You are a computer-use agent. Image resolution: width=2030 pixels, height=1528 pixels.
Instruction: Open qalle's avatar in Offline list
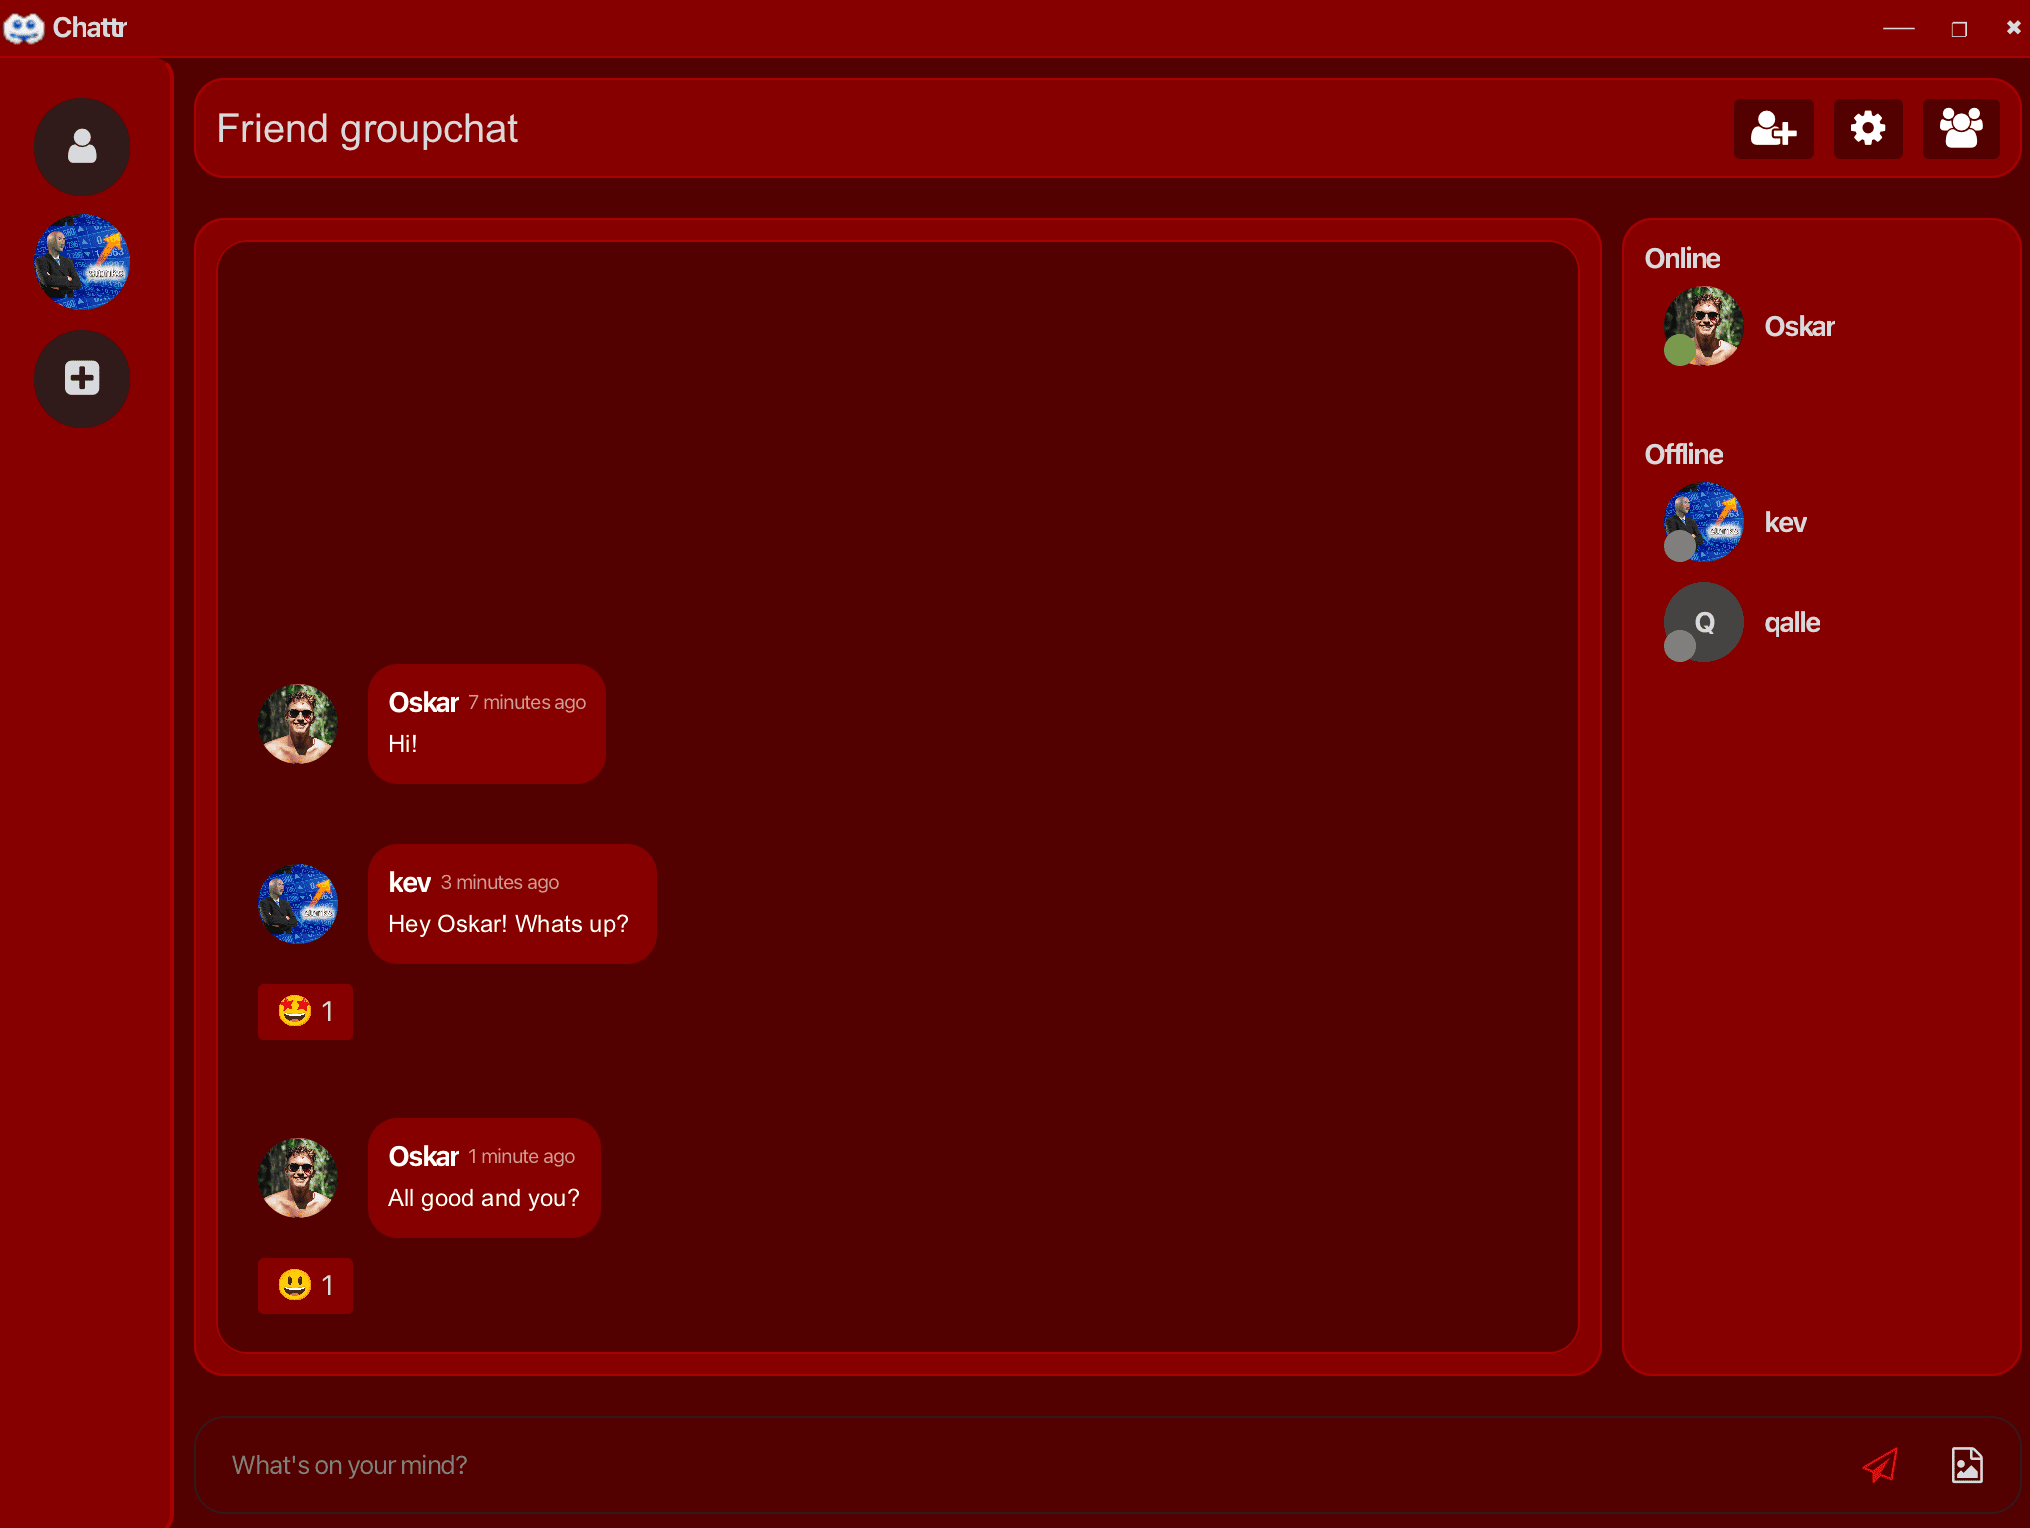[1703, 622]
